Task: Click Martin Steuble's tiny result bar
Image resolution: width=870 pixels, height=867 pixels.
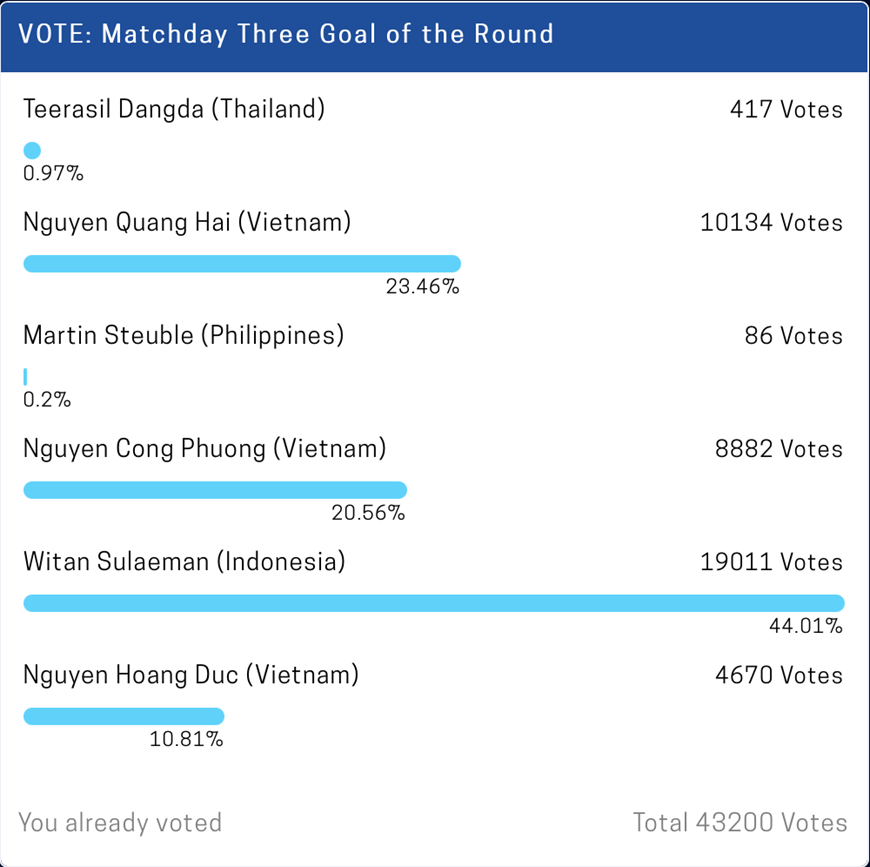Action: (25, 377)
